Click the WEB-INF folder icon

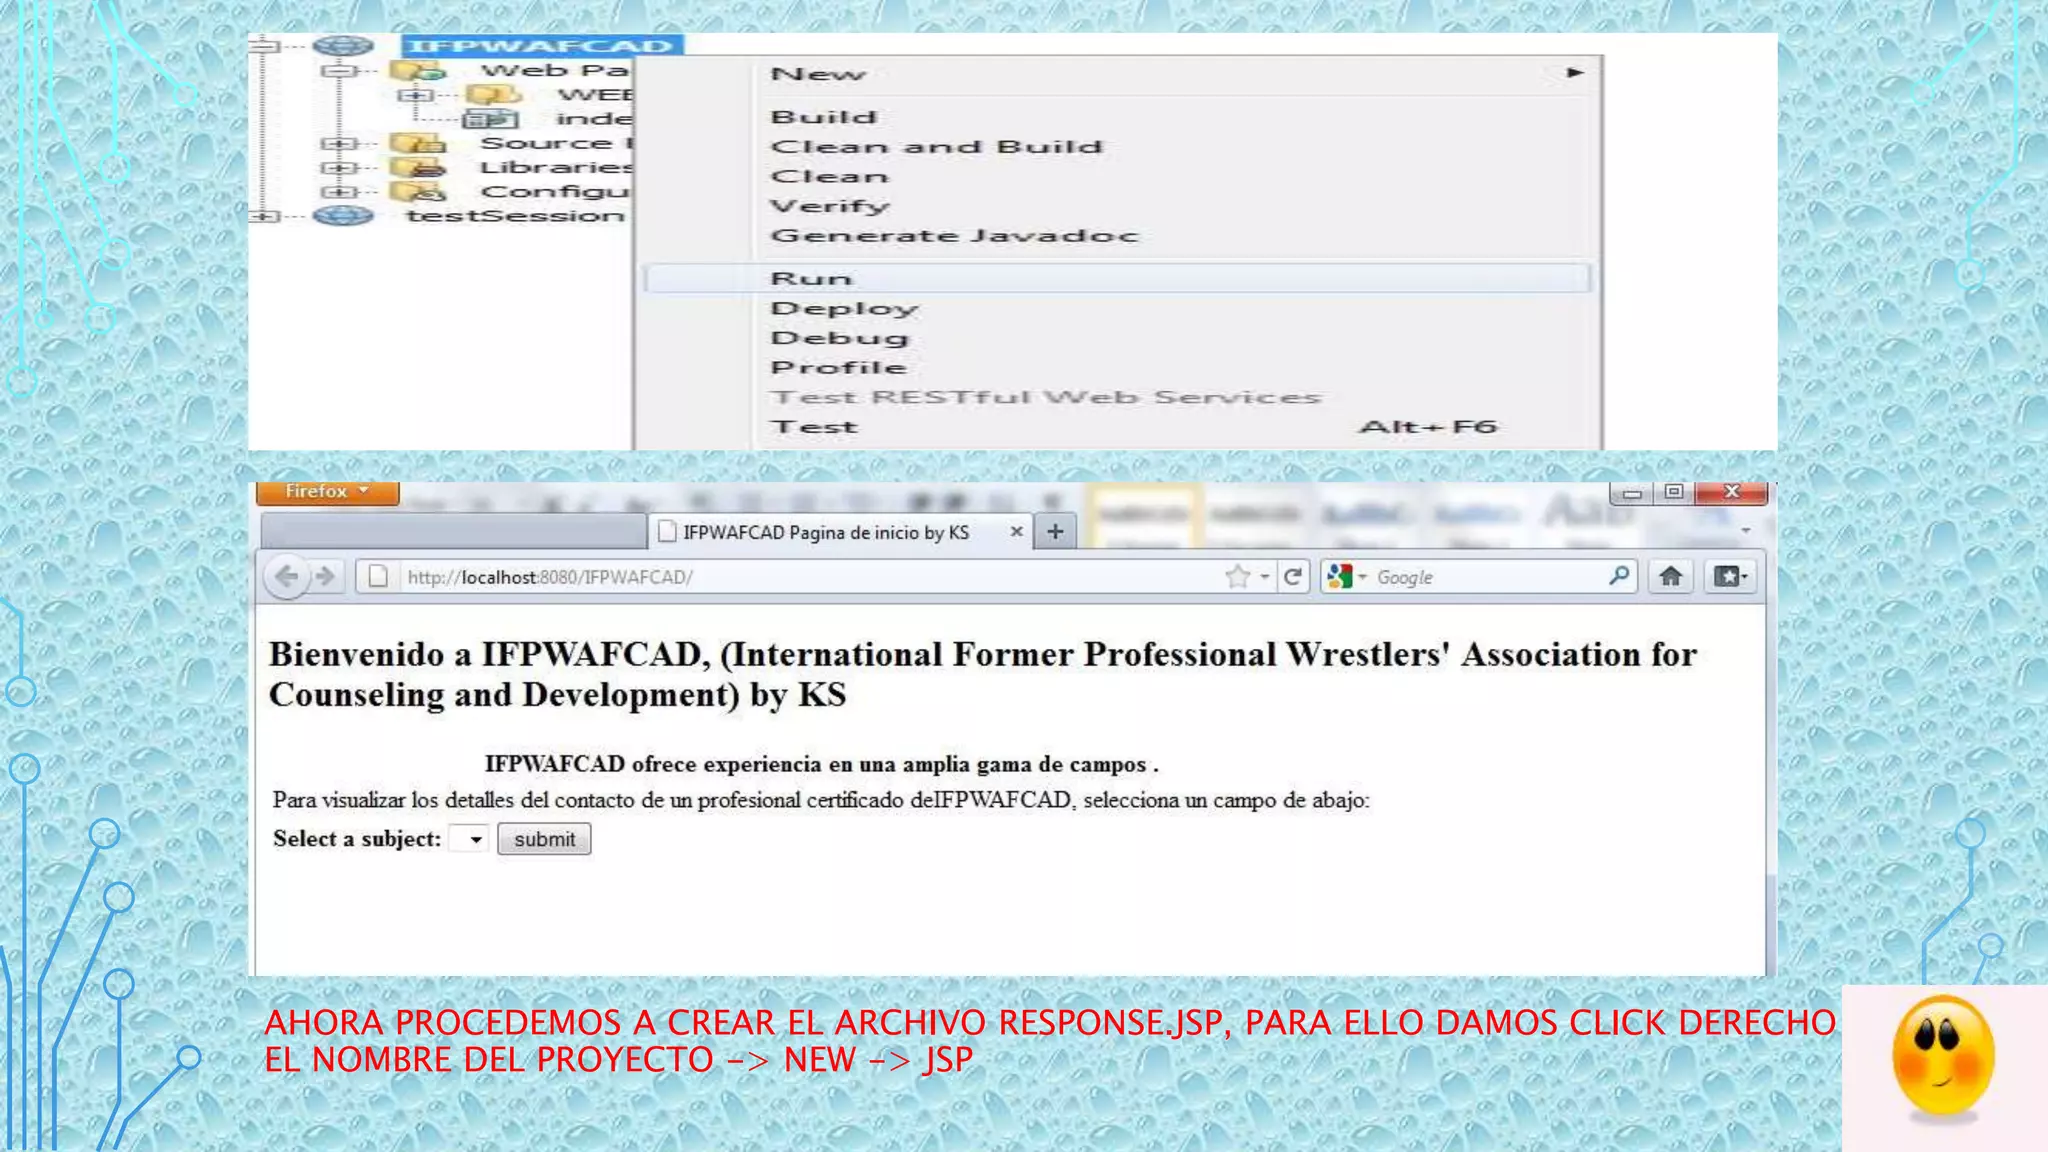494,95
